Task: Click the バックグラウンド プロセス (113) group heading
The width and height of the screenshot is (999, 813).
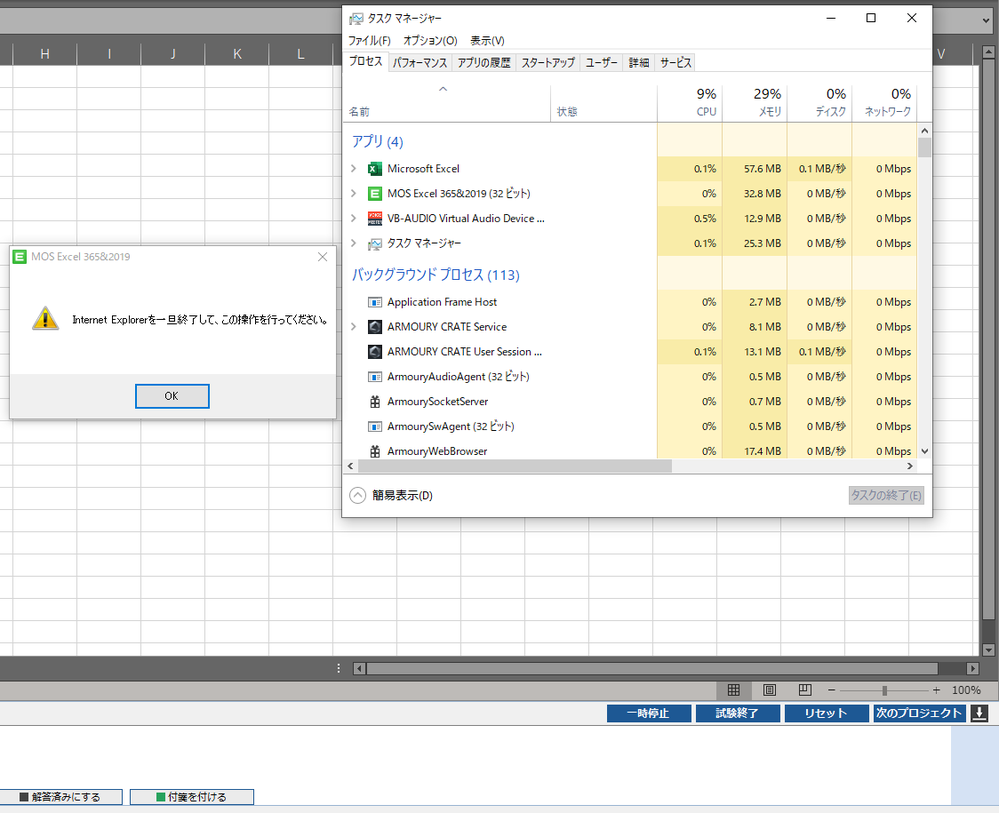Action: coord(436,275)
